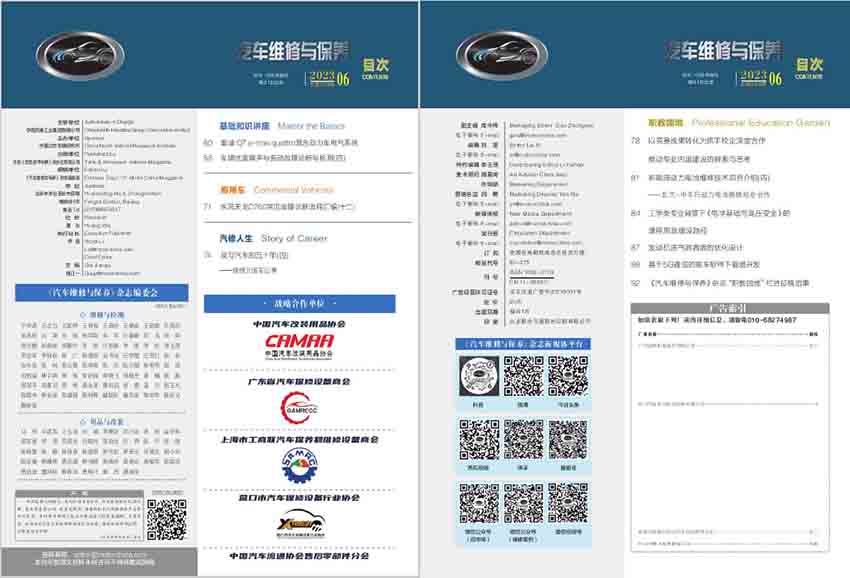Click the blue gear-shaped SAMAC logo
This screenshot has width=850, height=578.
(299, 465)
